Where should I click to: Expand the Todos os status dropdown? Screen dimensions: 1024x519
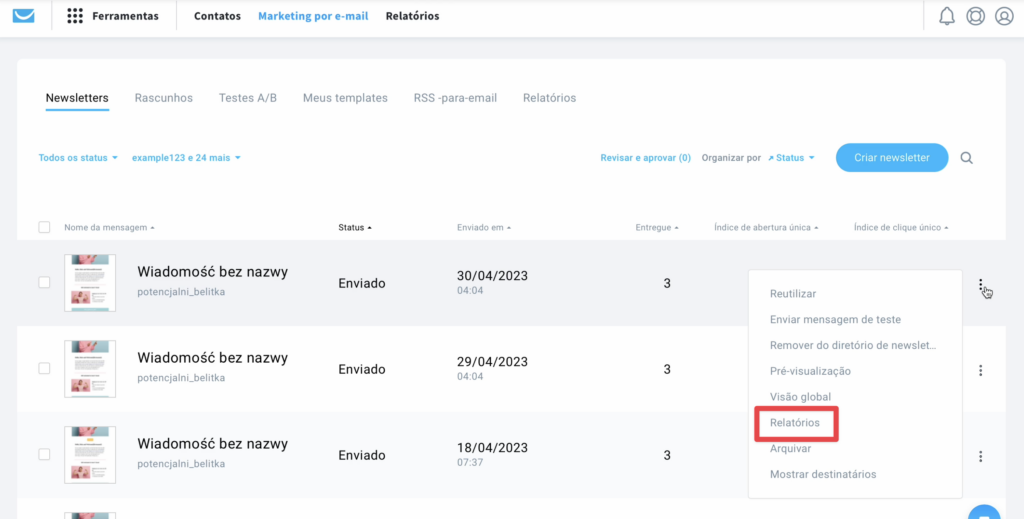tap(78, 158)
